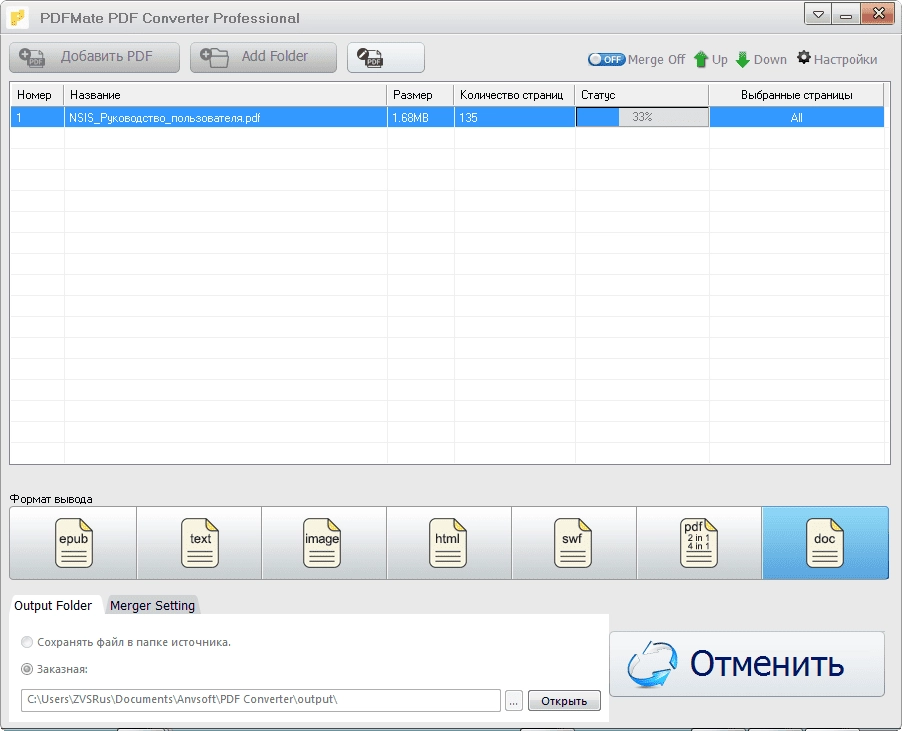Select html output format
The width and height of the screenshot is (902, 731).
pos(448,543)
